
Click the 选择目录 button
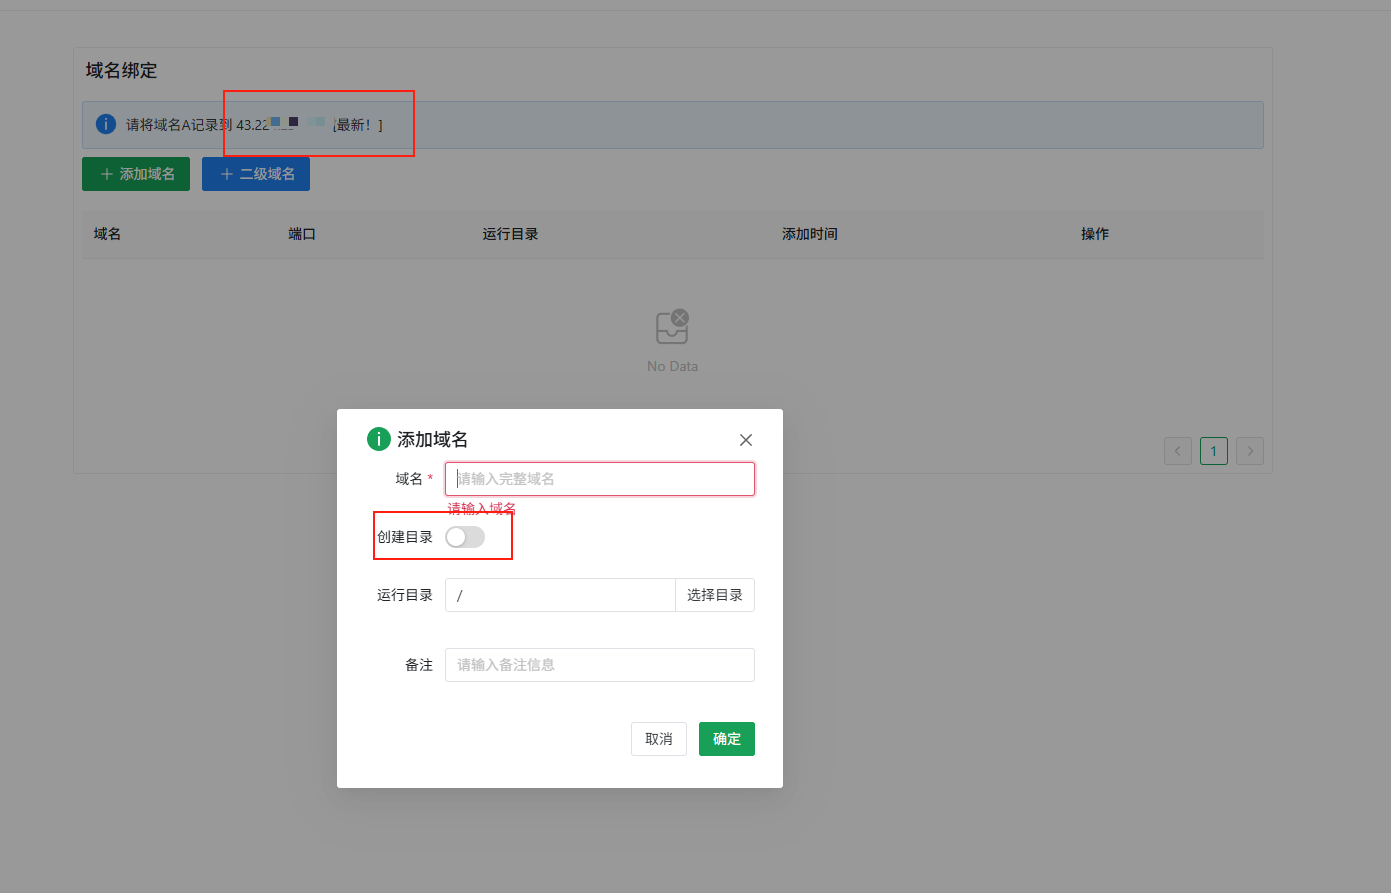(715, 595)
